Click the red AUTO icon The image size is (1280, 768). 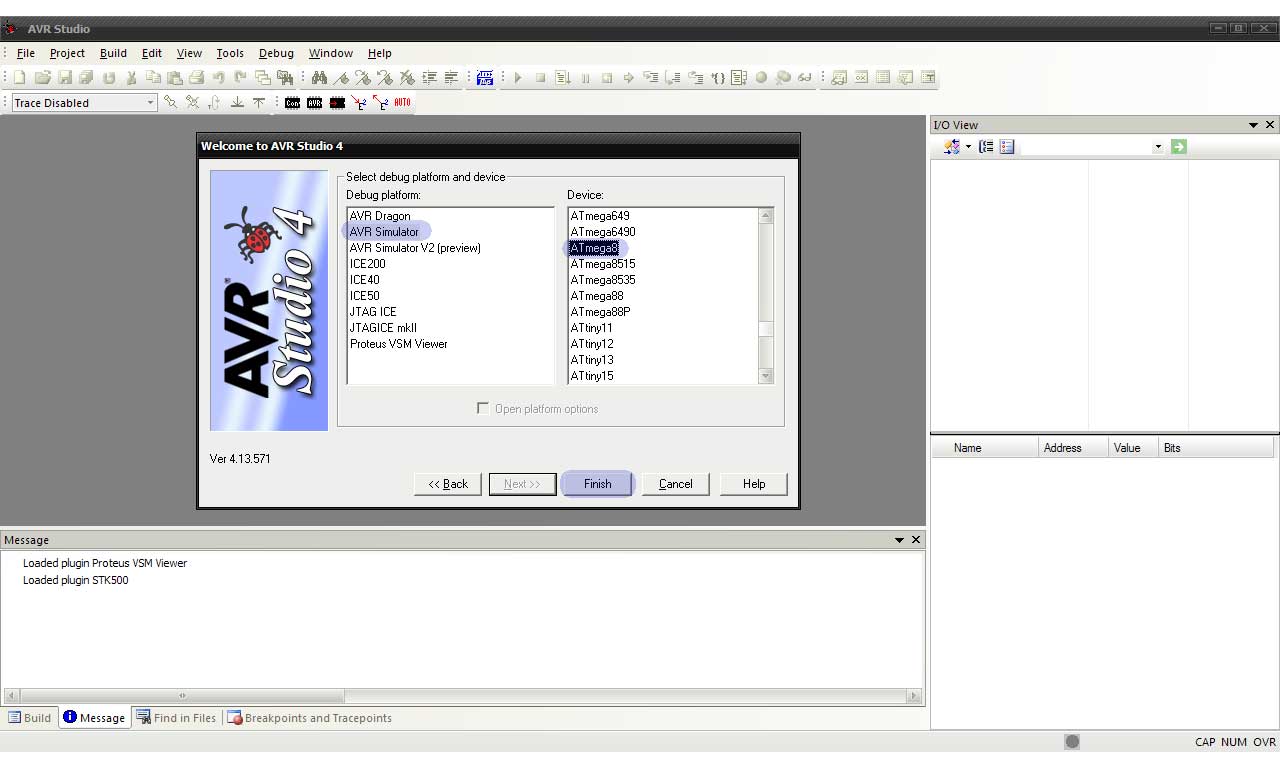click(x=402, y=103)
